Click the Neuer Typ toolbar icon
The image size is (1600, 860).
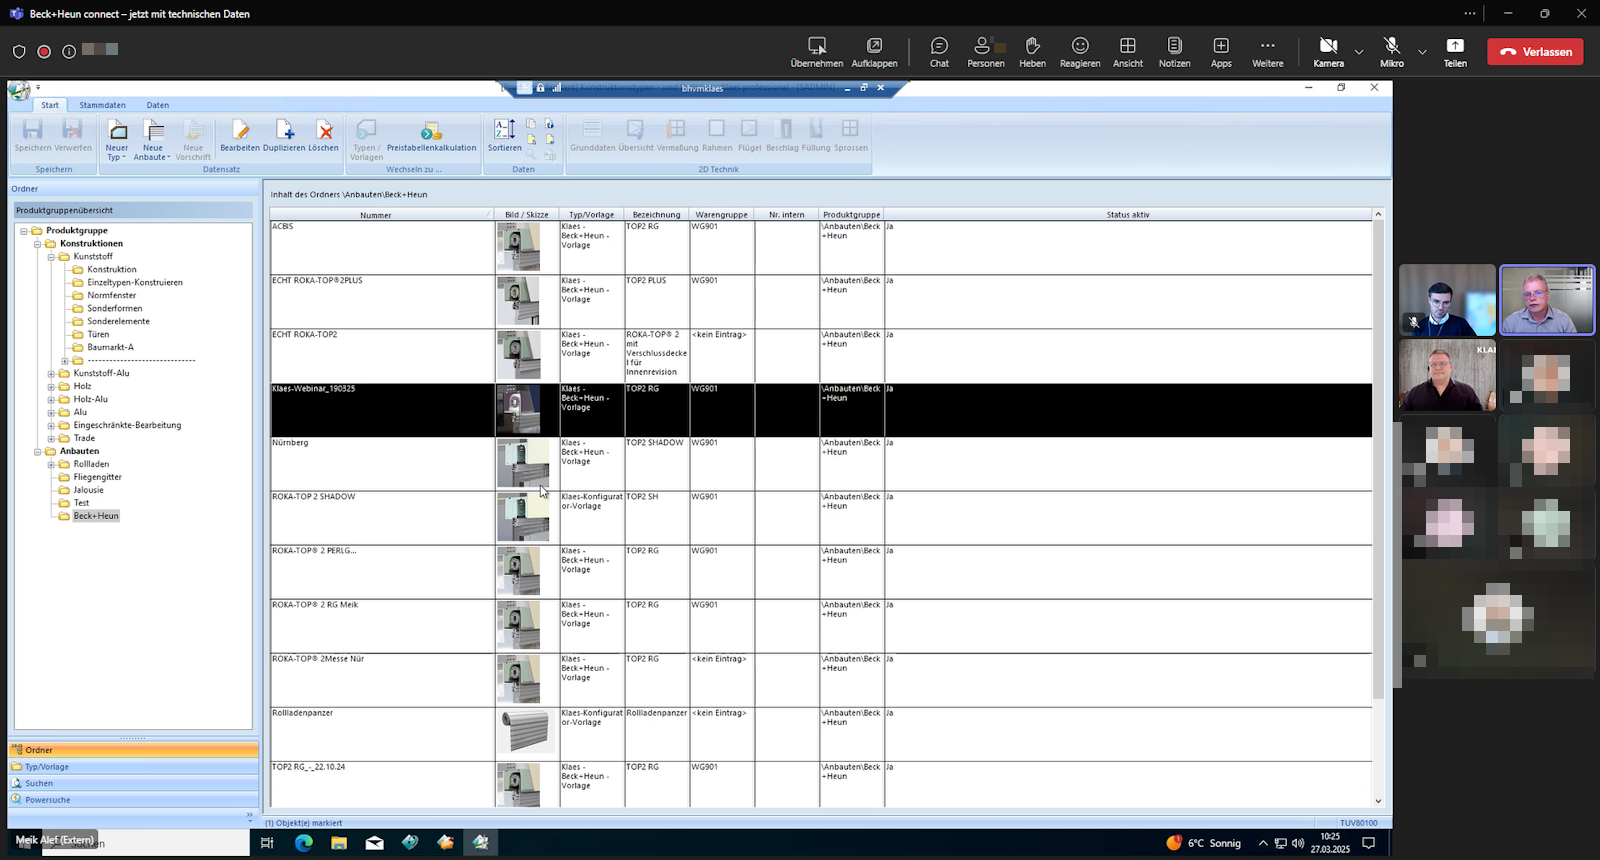(x=117, y=130)
